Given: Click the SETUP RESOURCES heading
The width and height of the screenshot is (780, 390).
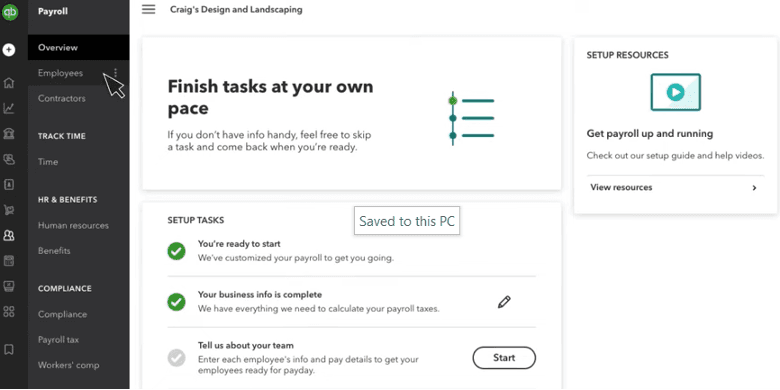Looking at the screenshot, I should [x=627, y=55].
